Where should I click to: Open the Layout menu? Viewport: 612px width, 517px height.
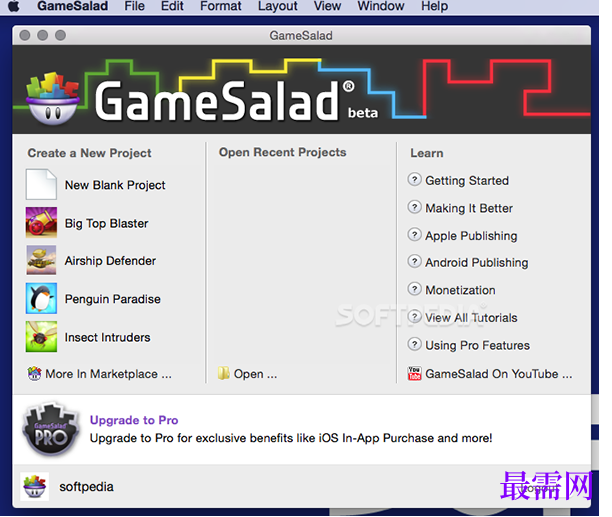[278, 6]
